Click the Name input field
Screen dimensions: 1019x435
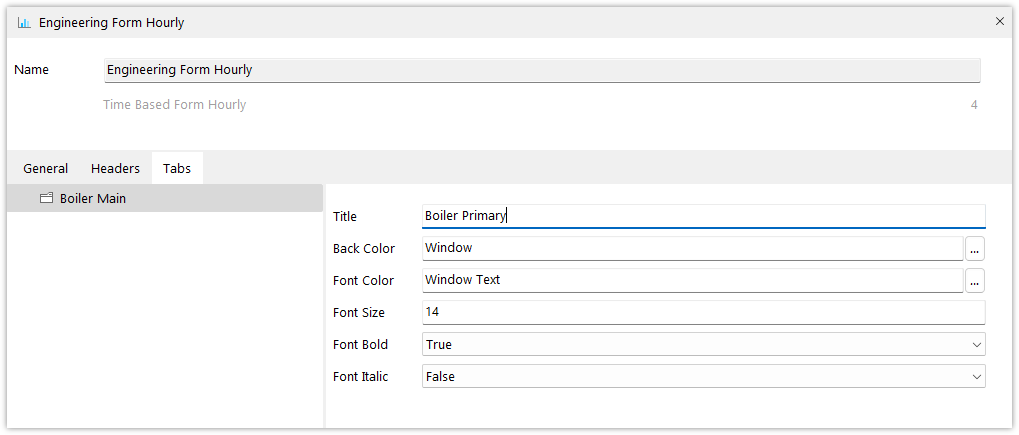(542, 70)
